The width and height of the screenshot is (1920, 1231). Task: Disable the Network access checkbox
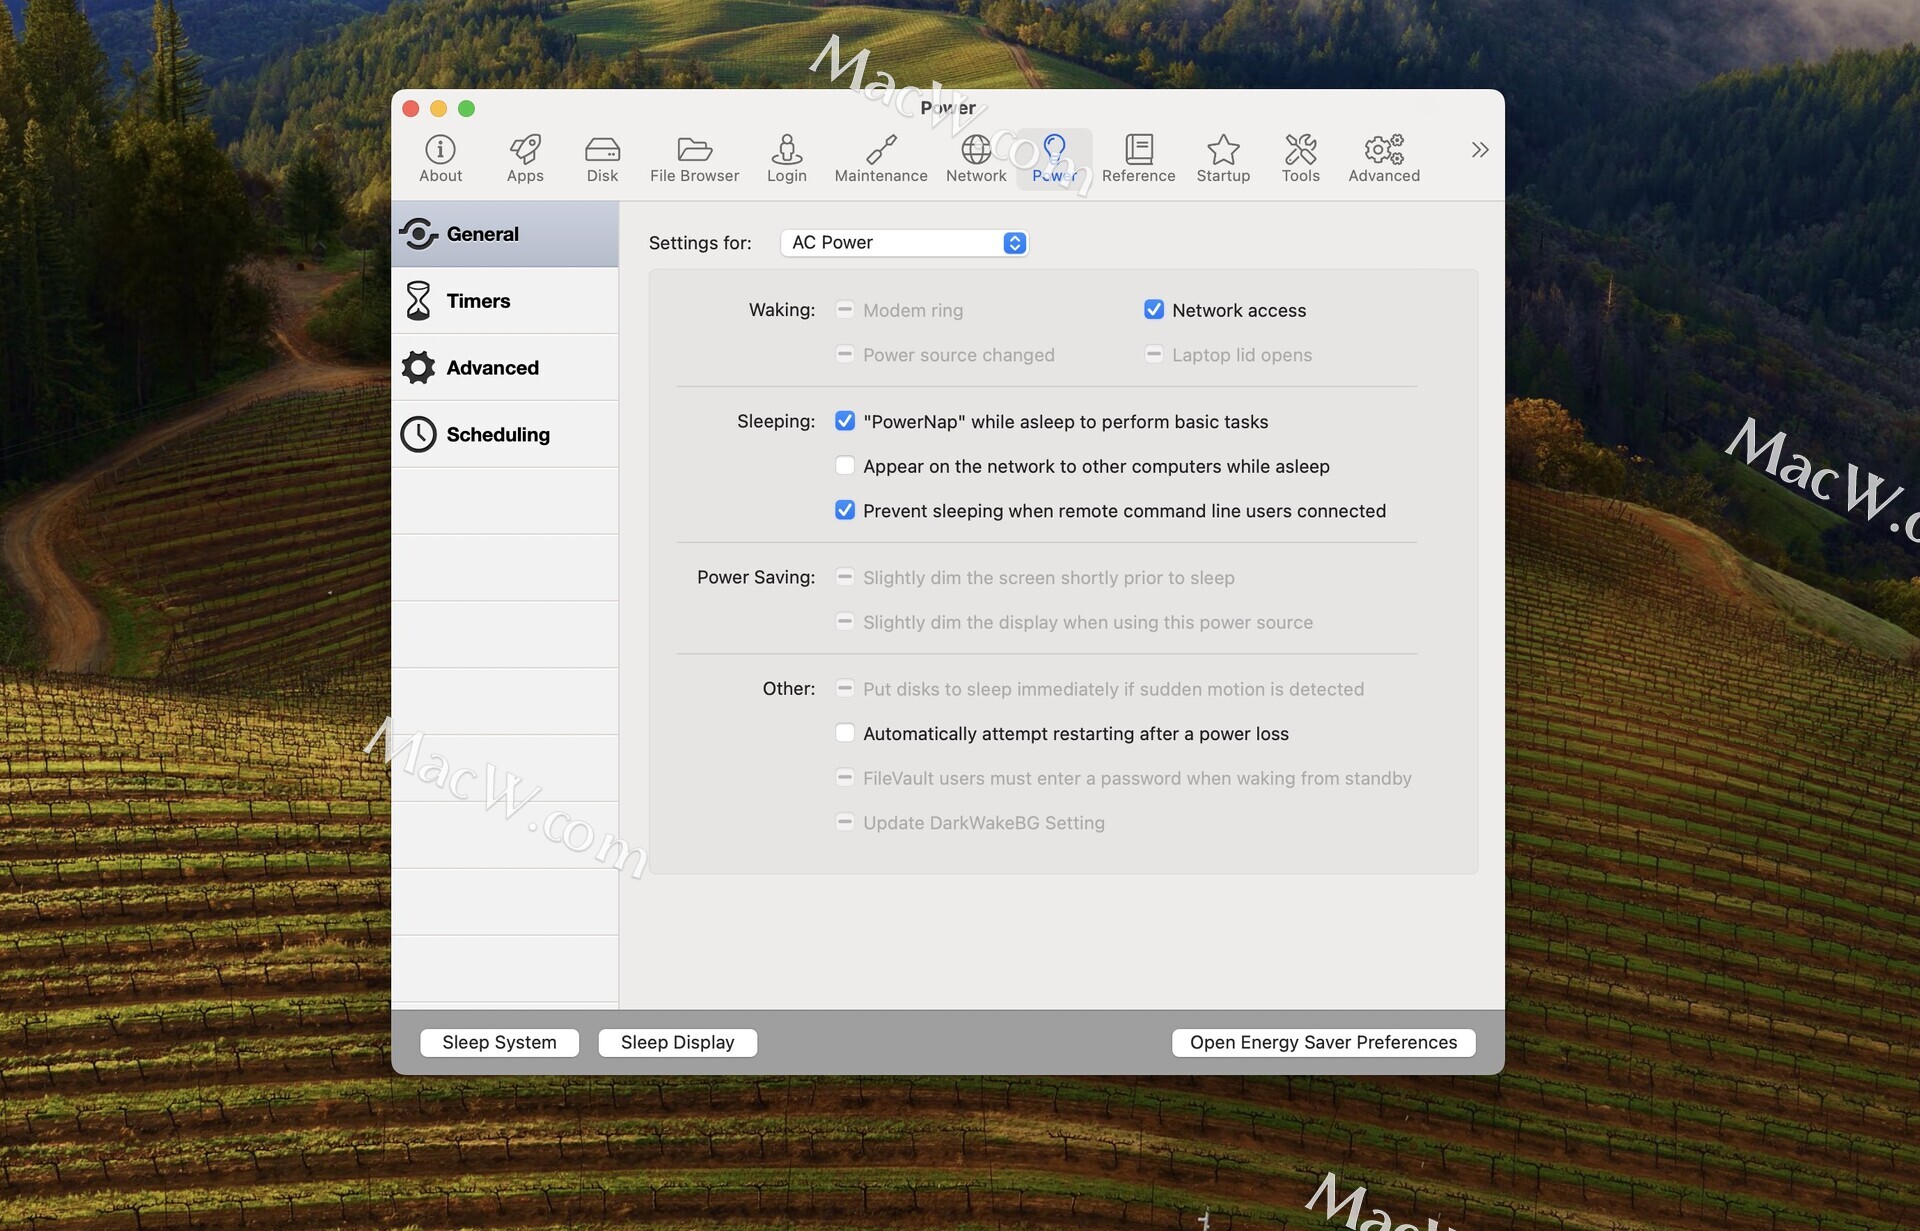[x=1153, y=310]
